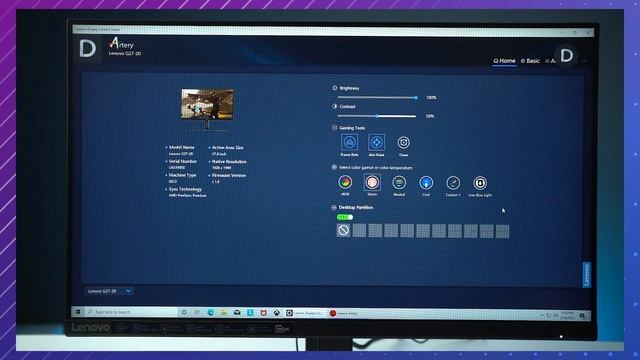Screen dimensions: 640x360
Task: Click the Sync Technology label
Action: pyautogui.click(x=185, y=189)
